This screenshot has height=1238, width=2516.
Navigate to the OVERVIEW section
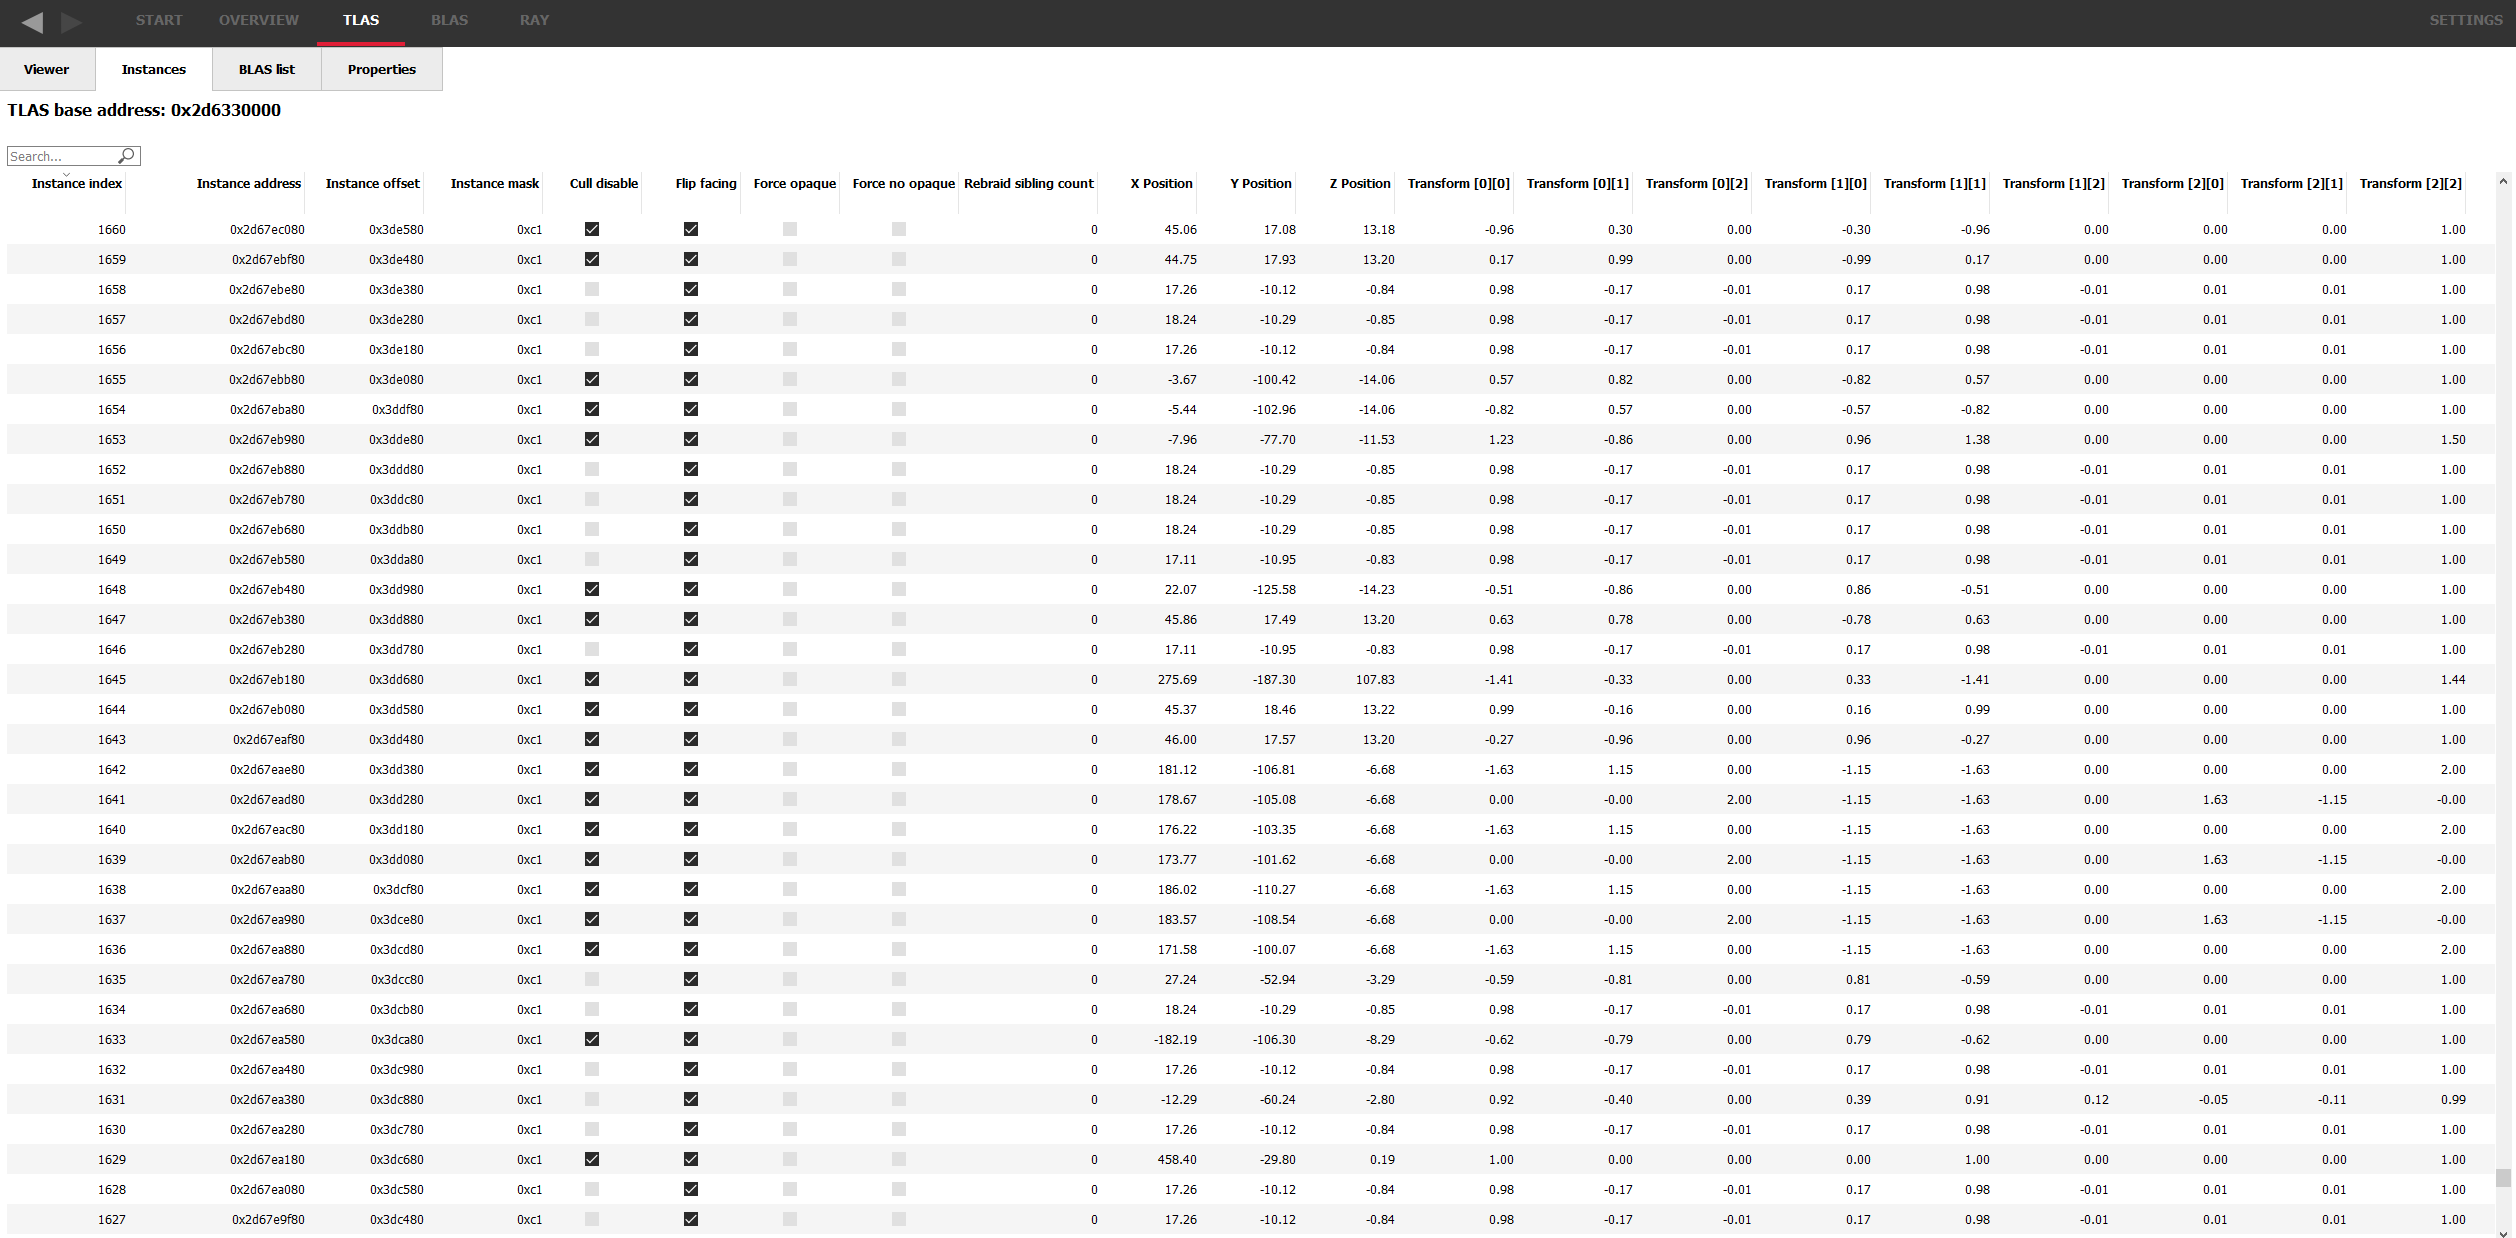click(258, 20)
